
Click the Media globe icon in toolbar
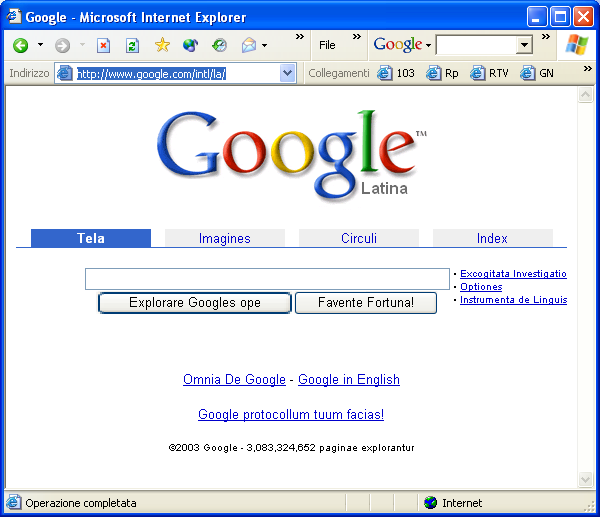tap(191, 46)
